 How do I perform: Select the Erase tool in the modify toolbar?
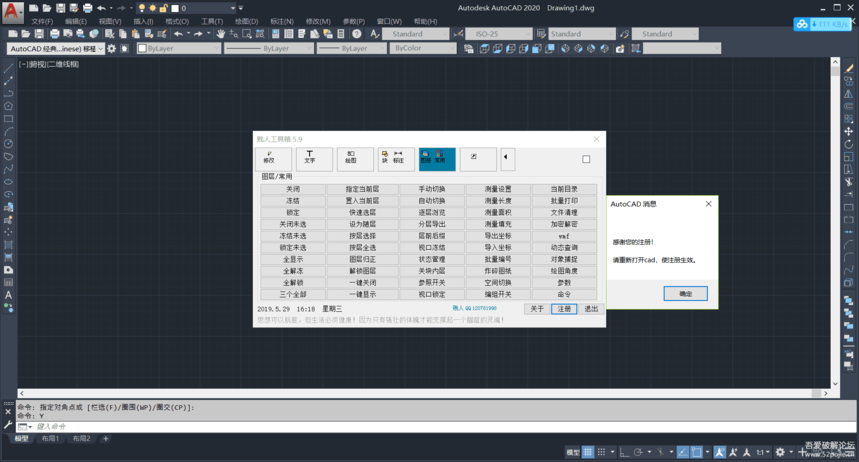[x=849, y=69]
